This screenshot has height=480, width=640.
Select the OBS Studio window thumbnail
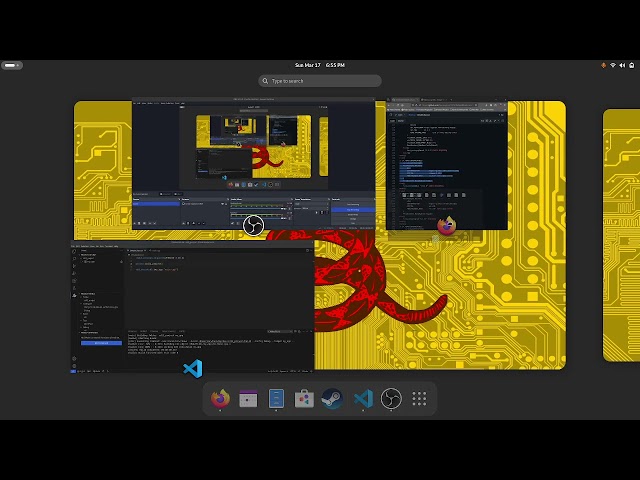point(253,163)
